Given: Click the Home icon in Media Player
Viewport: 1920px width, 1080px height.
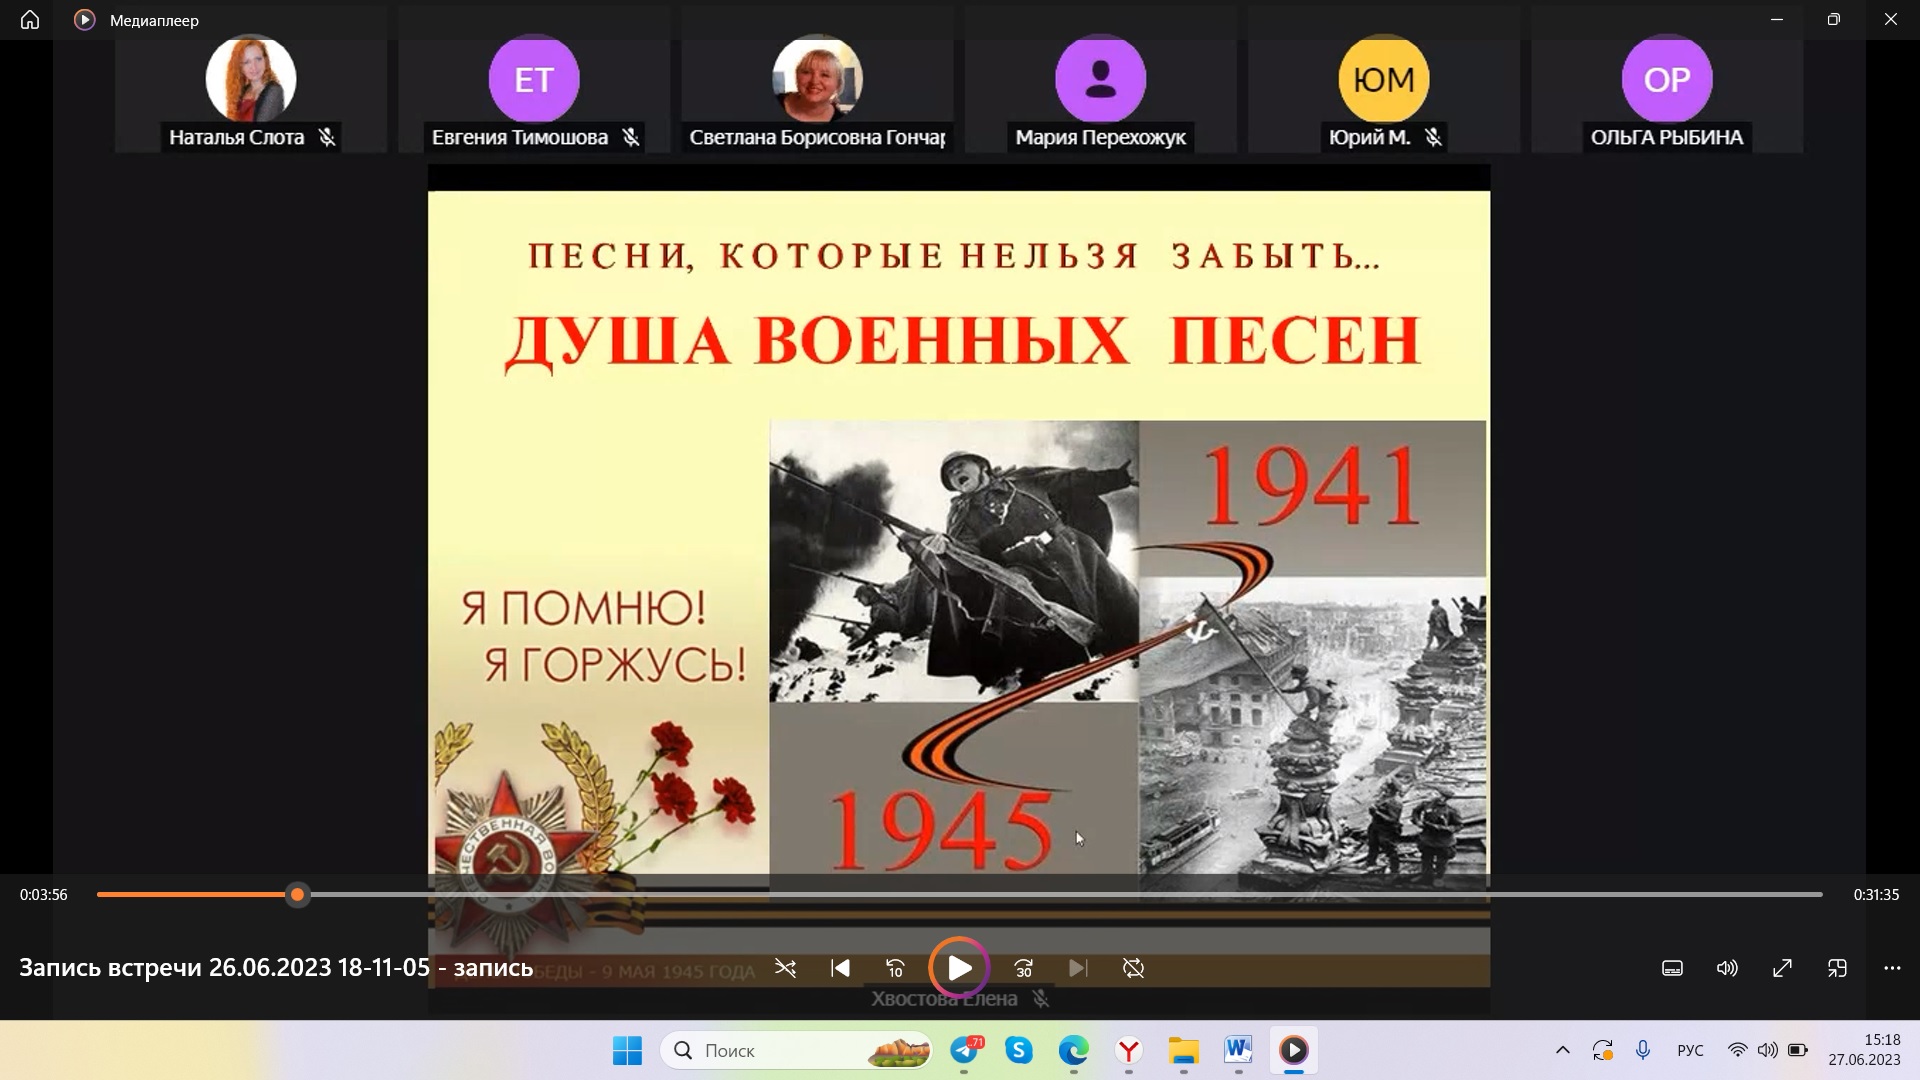Looking at the screenshot, I should pyautogui.click(x=30, y=20).
